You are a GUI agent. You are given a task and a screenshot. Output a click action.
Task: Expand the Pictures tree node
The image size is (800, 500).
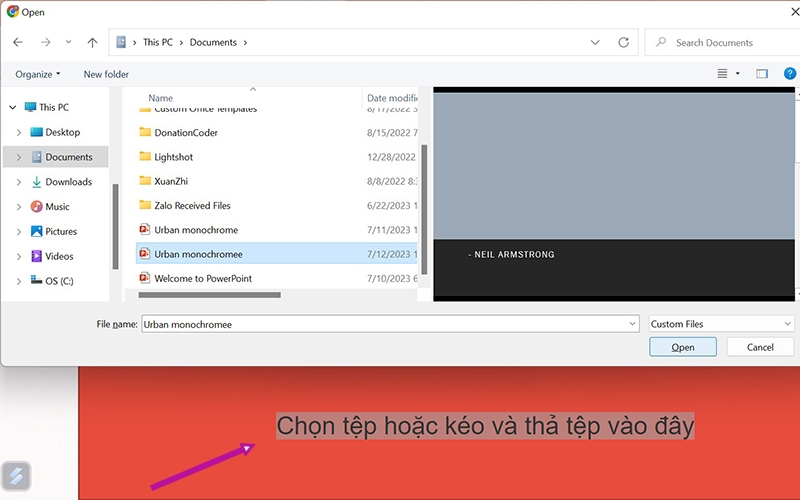pos(19,232)
